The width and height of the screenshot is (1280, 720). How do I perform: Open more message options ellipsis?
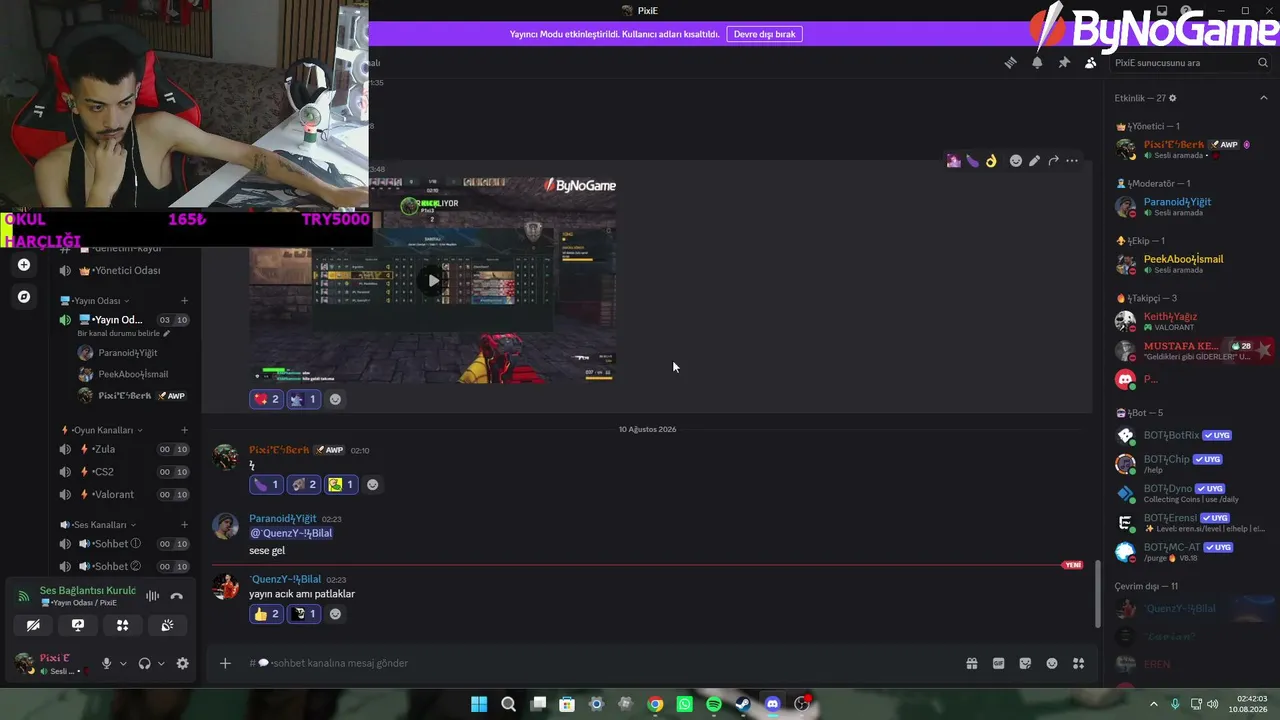(x=1072, y=160)
